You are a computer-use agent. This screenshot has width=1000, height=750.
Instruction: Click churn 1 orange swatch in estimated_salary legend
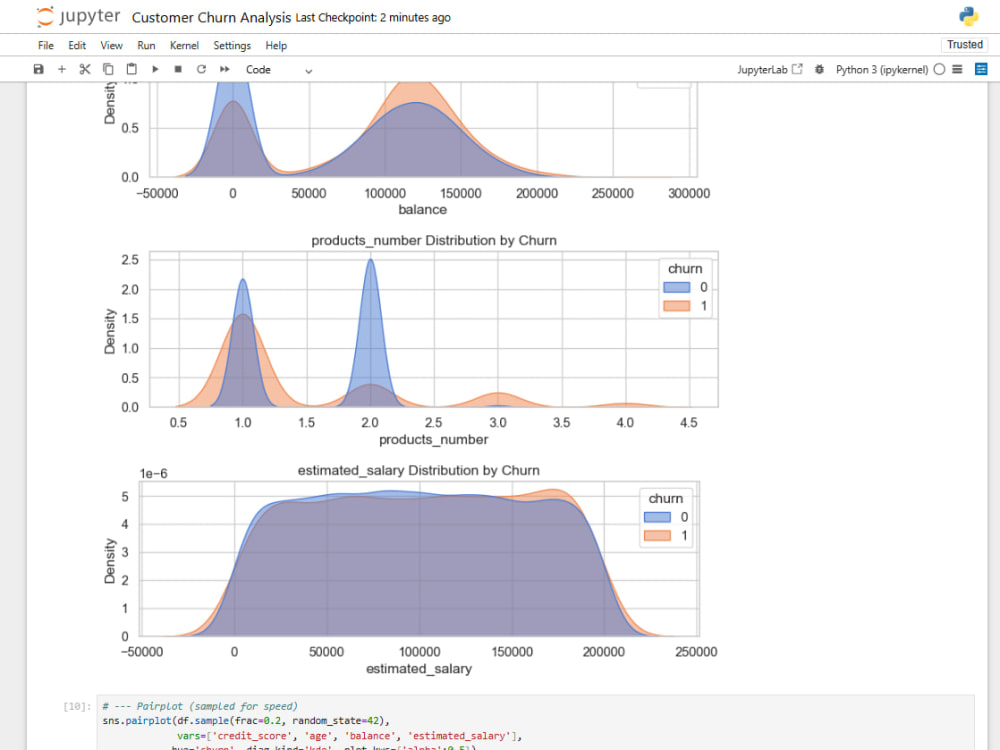(657, 536)
